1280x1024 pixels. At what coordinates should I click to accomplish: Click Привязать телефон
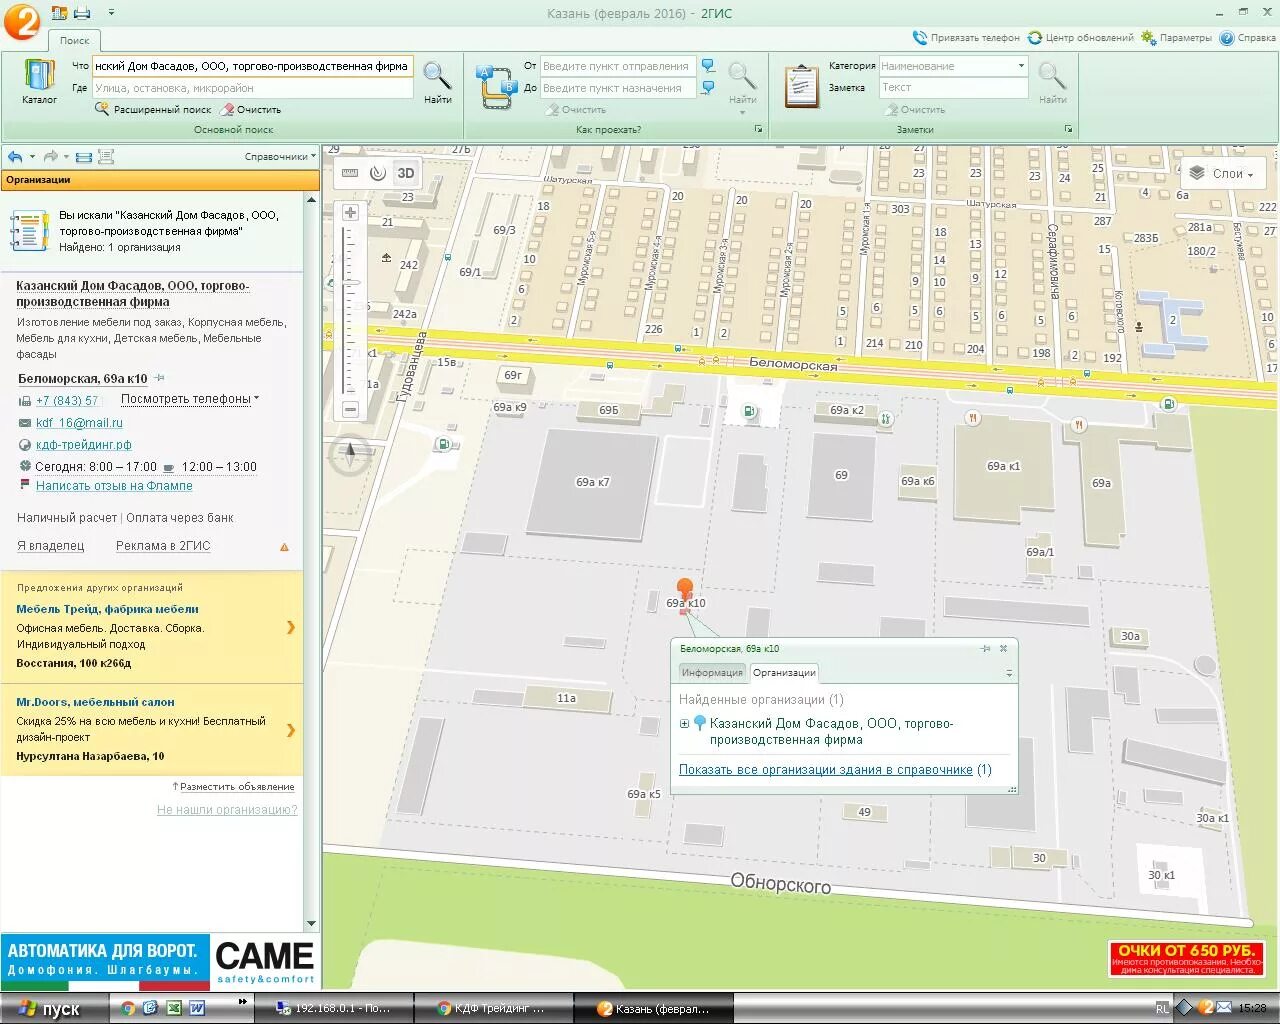[x=966, y=38]
